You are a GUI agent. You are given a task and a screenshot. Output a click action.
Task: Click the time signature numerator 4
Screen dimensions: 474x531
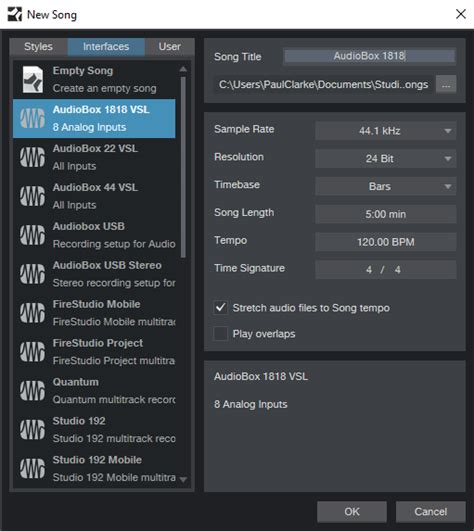point(369,270)
